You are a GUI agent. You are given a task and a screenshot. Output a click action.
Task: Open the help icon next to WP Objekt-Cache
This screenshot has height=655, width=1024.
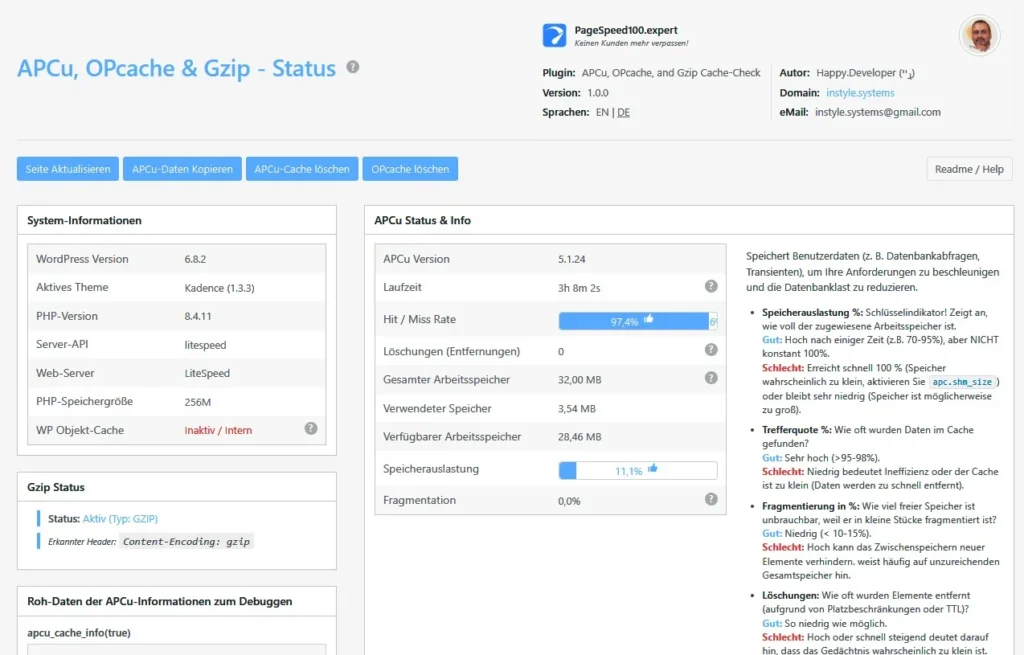coord(311,428)
